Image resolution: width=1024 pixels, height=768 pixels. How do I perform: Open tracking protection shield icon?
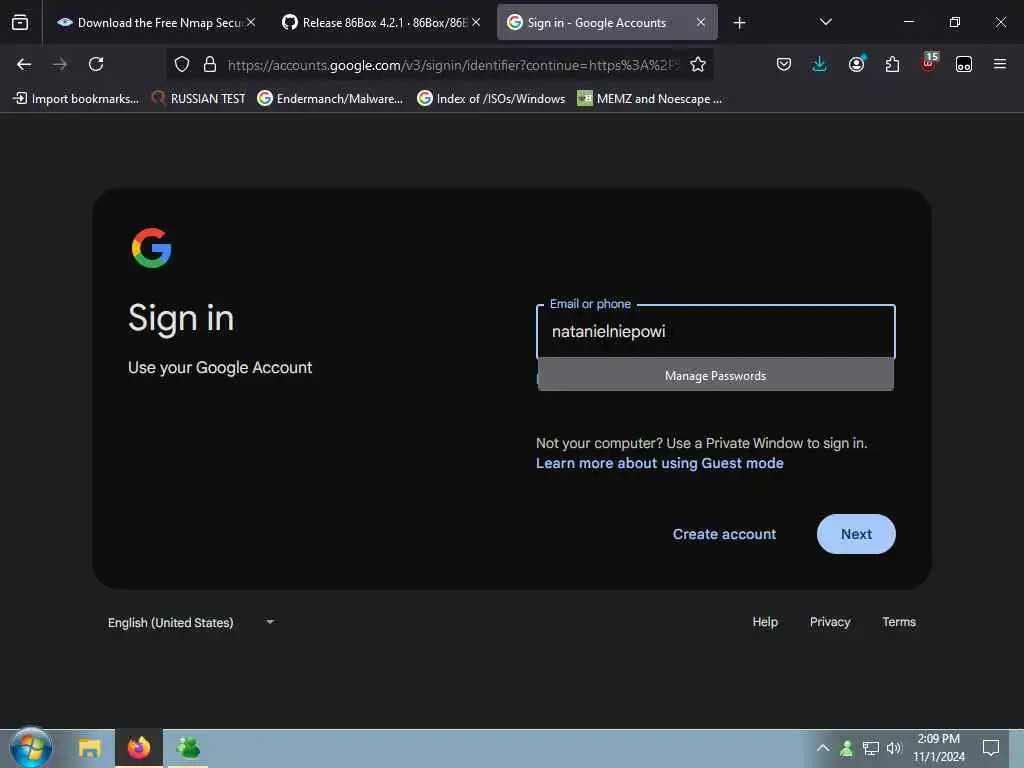[182, 64]
